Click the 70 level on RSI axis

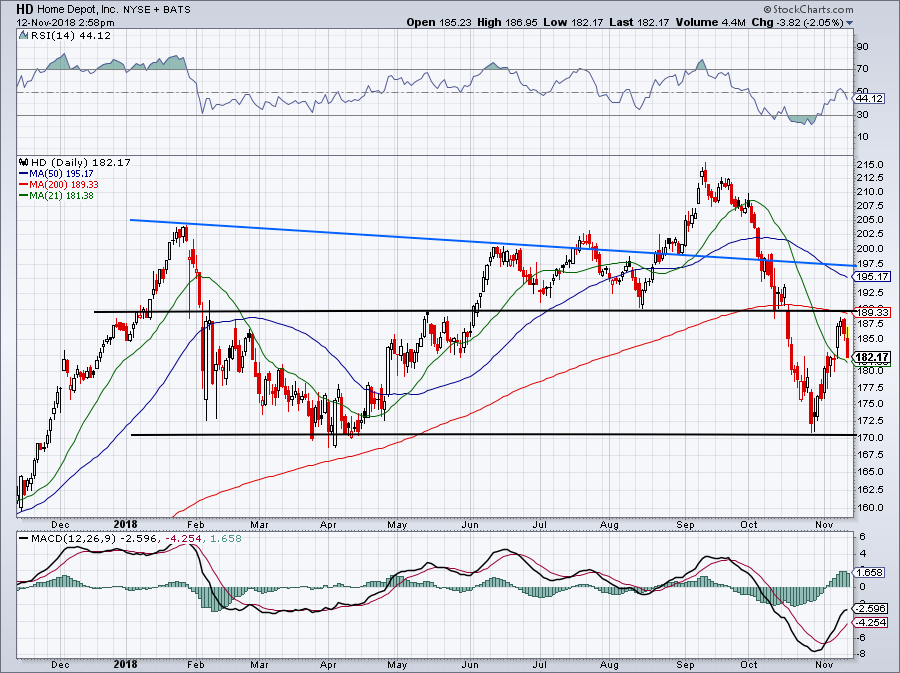pyautogui.click(x=862, y=69)
